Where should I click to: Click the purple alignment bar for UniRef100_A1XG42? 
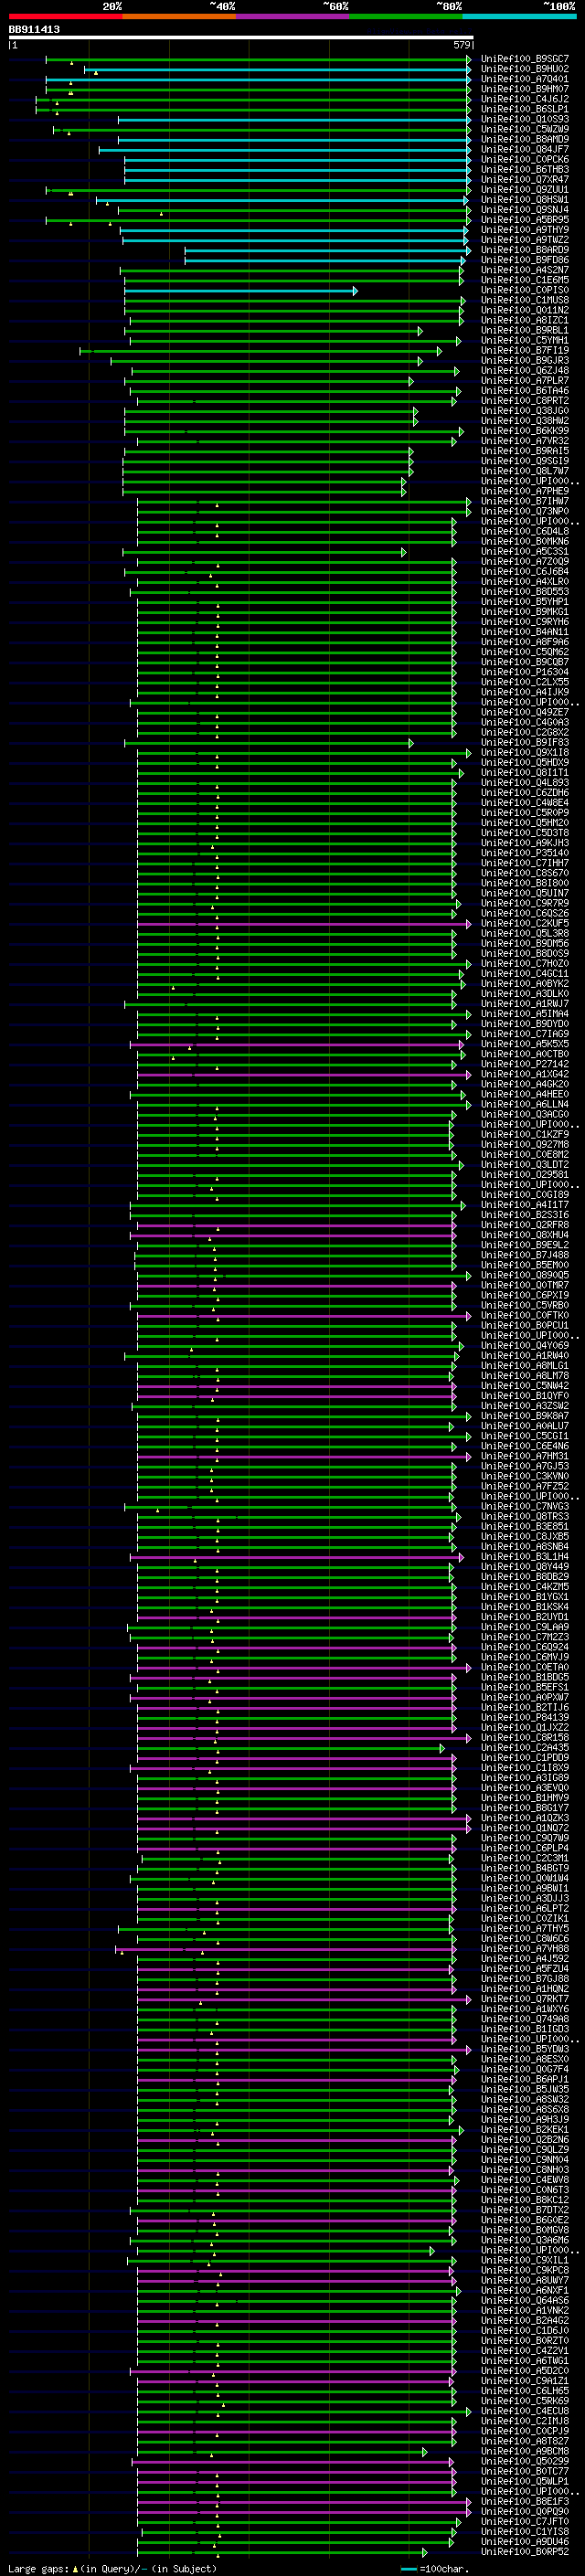pyautogui.click(x=303, y=1075)
